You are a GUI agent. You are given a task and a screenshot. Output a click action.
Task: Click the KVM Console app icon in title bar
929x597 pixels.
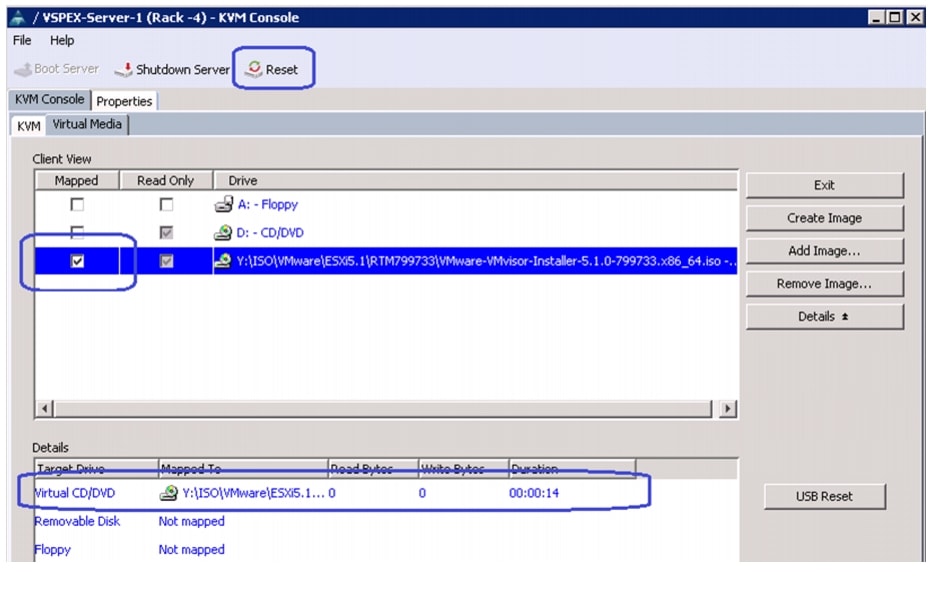(18, 18)
